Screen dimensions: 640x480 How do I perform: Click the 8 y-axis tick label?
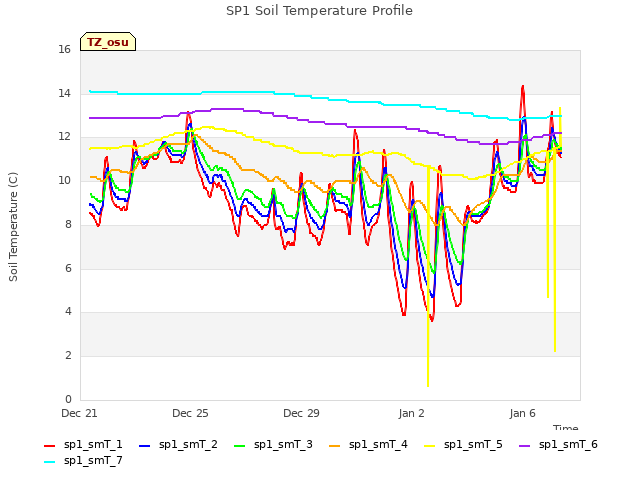tap(68, 224)
